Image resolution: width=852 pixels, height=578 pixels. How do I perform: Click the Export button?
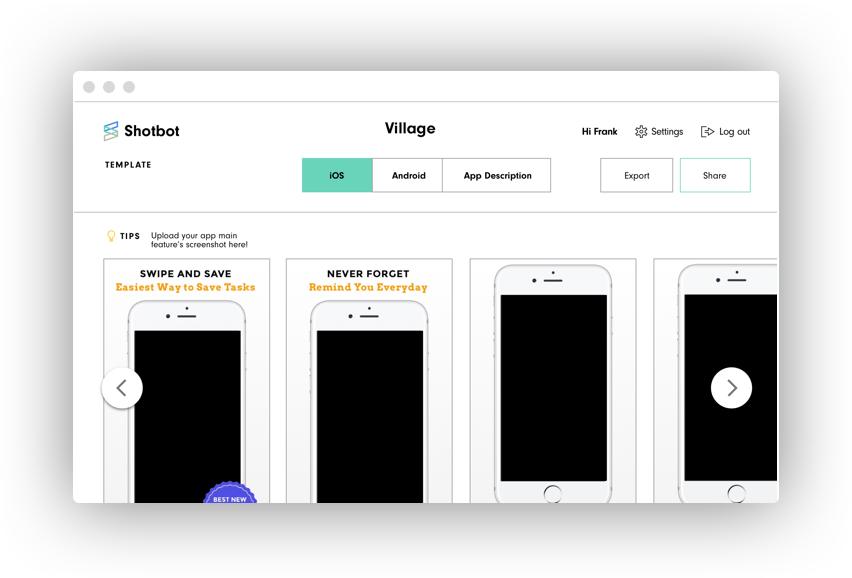[x=636, y=175]
